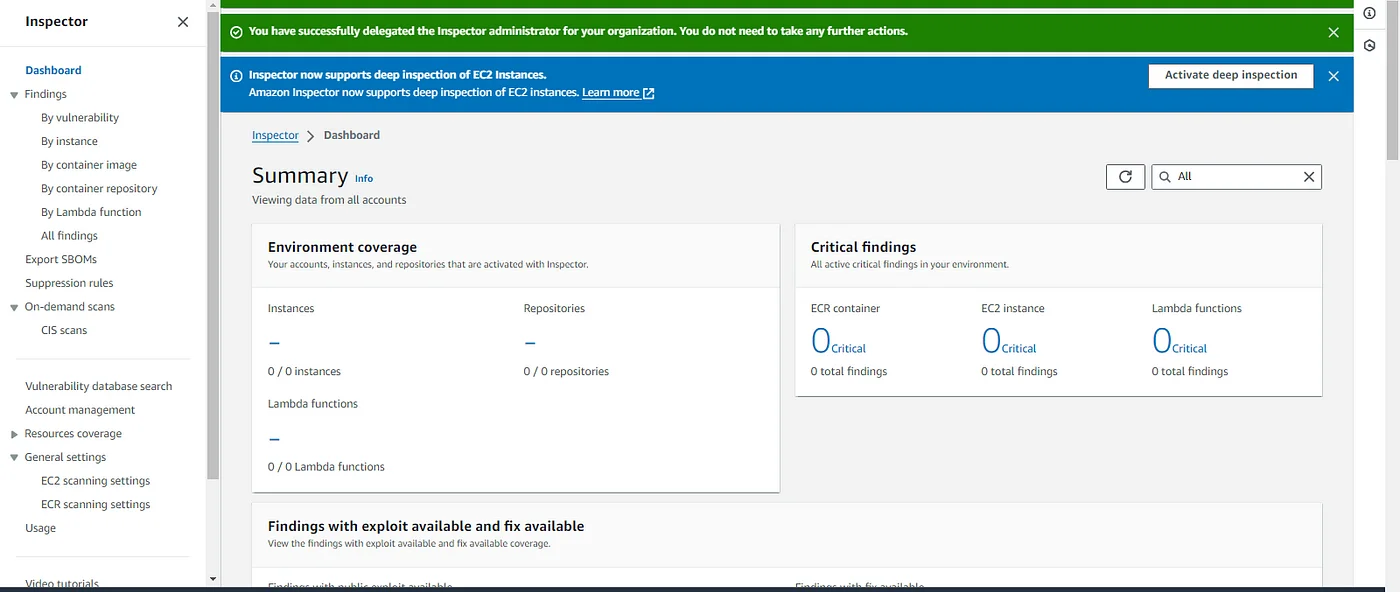
Task: Dismiss the blue deep inspection banner
Action: pos(1333,76)
